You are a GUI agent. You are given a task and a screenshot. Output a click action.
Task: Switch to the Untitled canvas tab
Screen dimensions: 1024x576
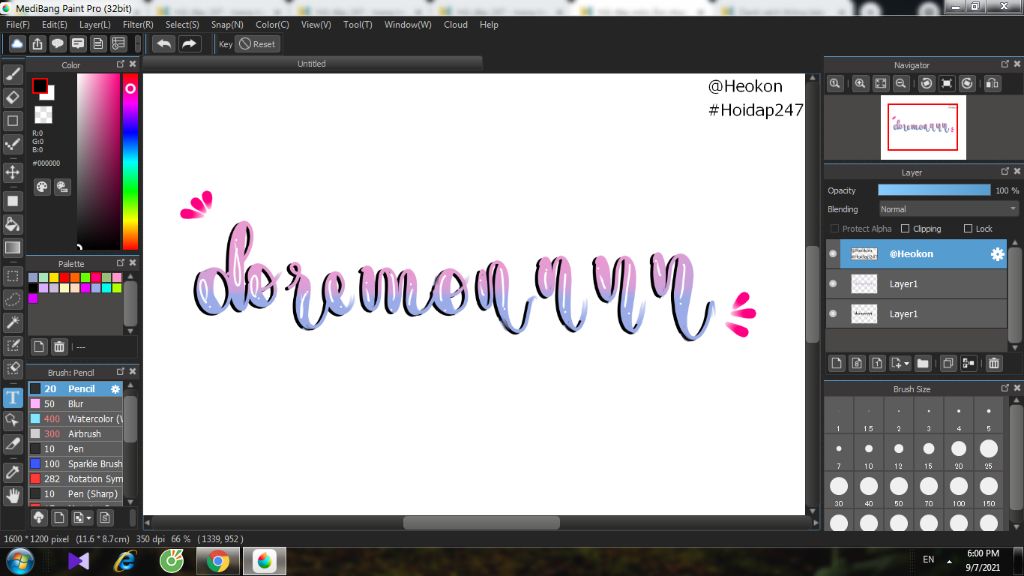pyautogui.click(x=312, y=64)
